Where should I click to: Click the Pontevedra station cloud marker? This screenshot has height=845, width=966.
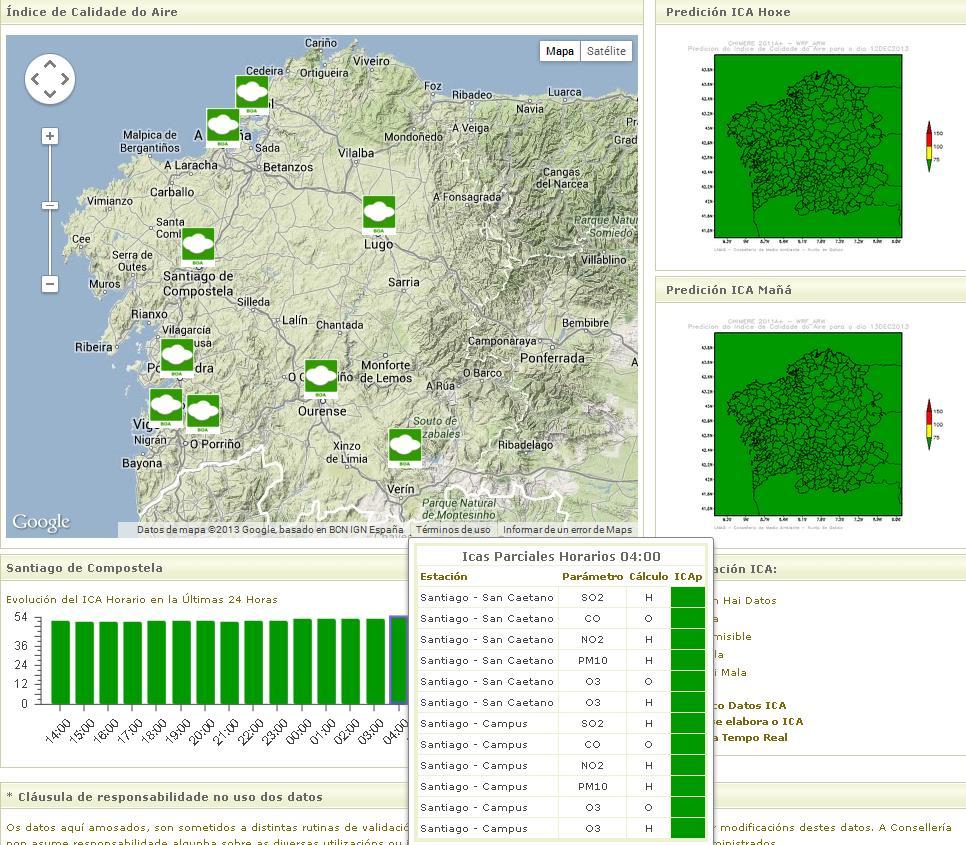point(177,358)
